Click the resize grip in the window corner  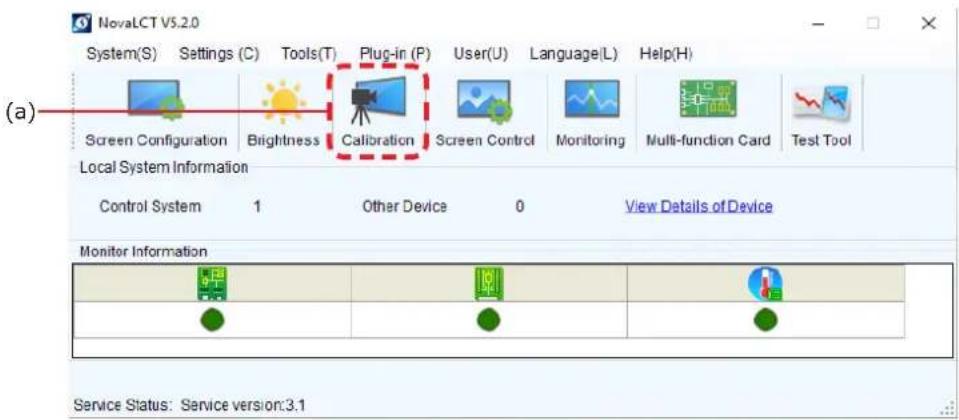[948, 408]
